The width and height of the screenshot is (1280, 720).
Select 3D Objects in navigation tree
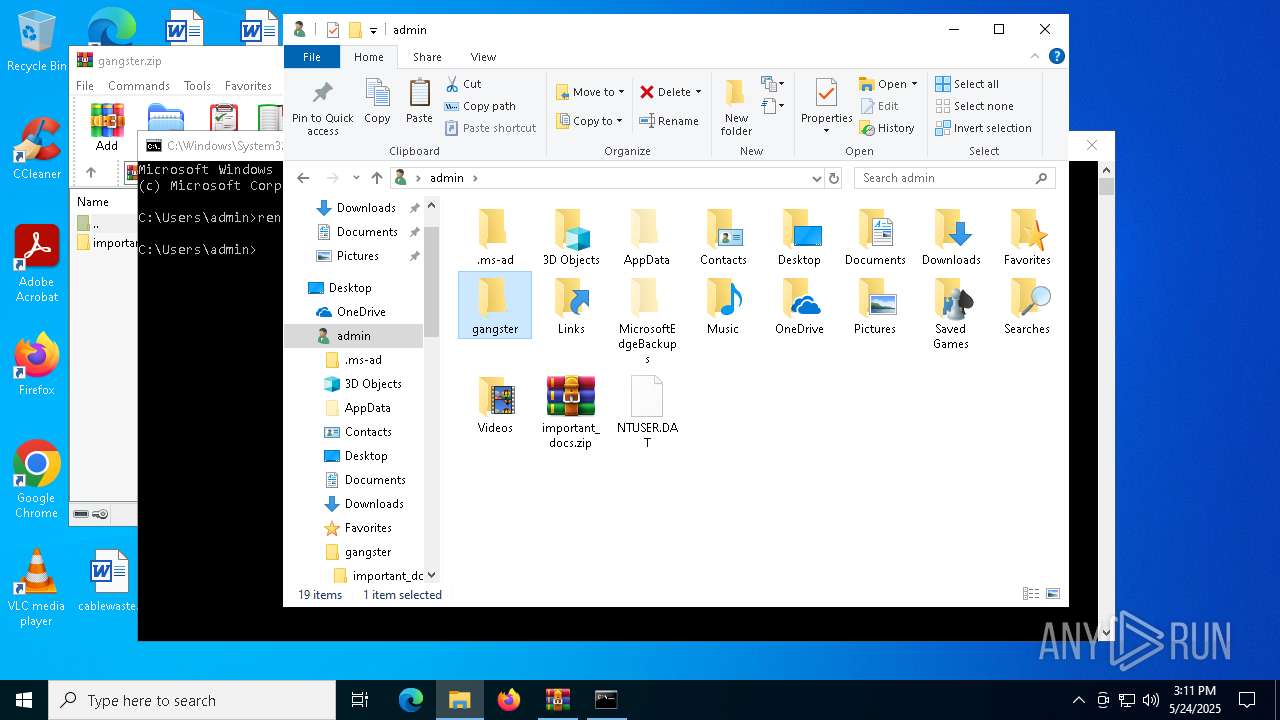pyautogui.click(x=373, y=384)
